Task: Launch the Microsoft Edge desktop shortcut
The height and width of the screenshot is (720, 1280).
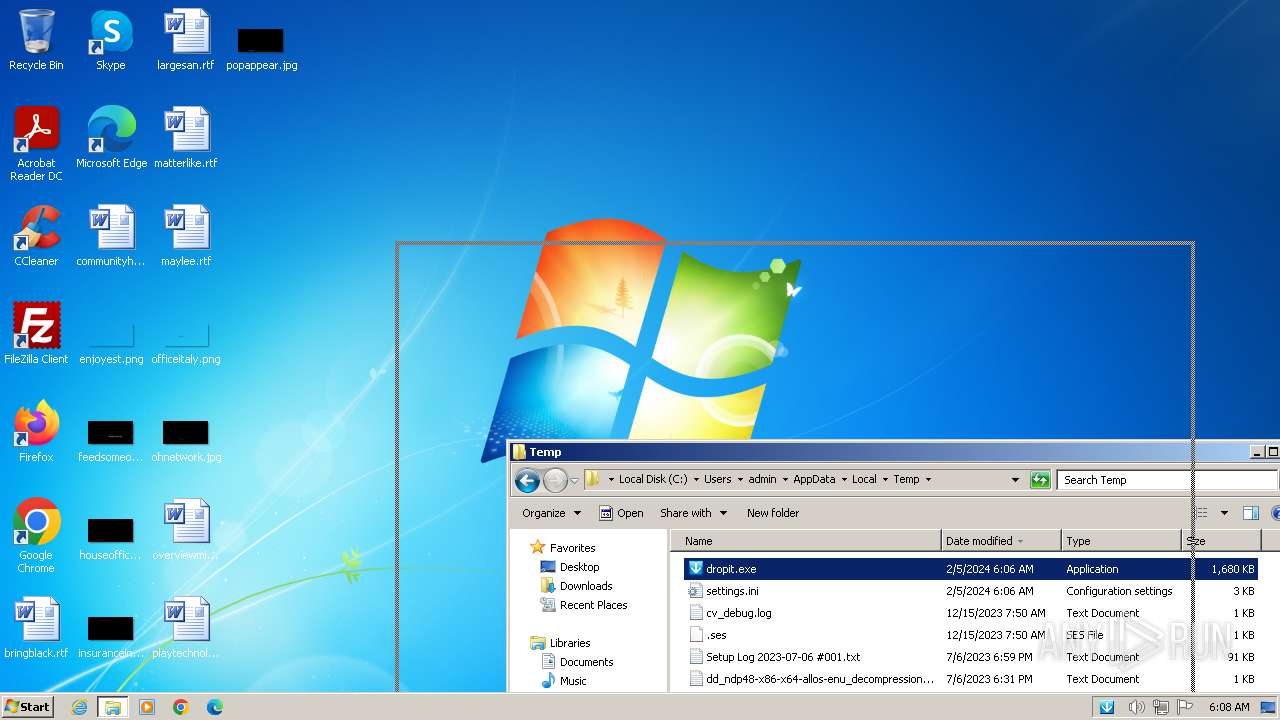Action: click(x=111, y=138)
